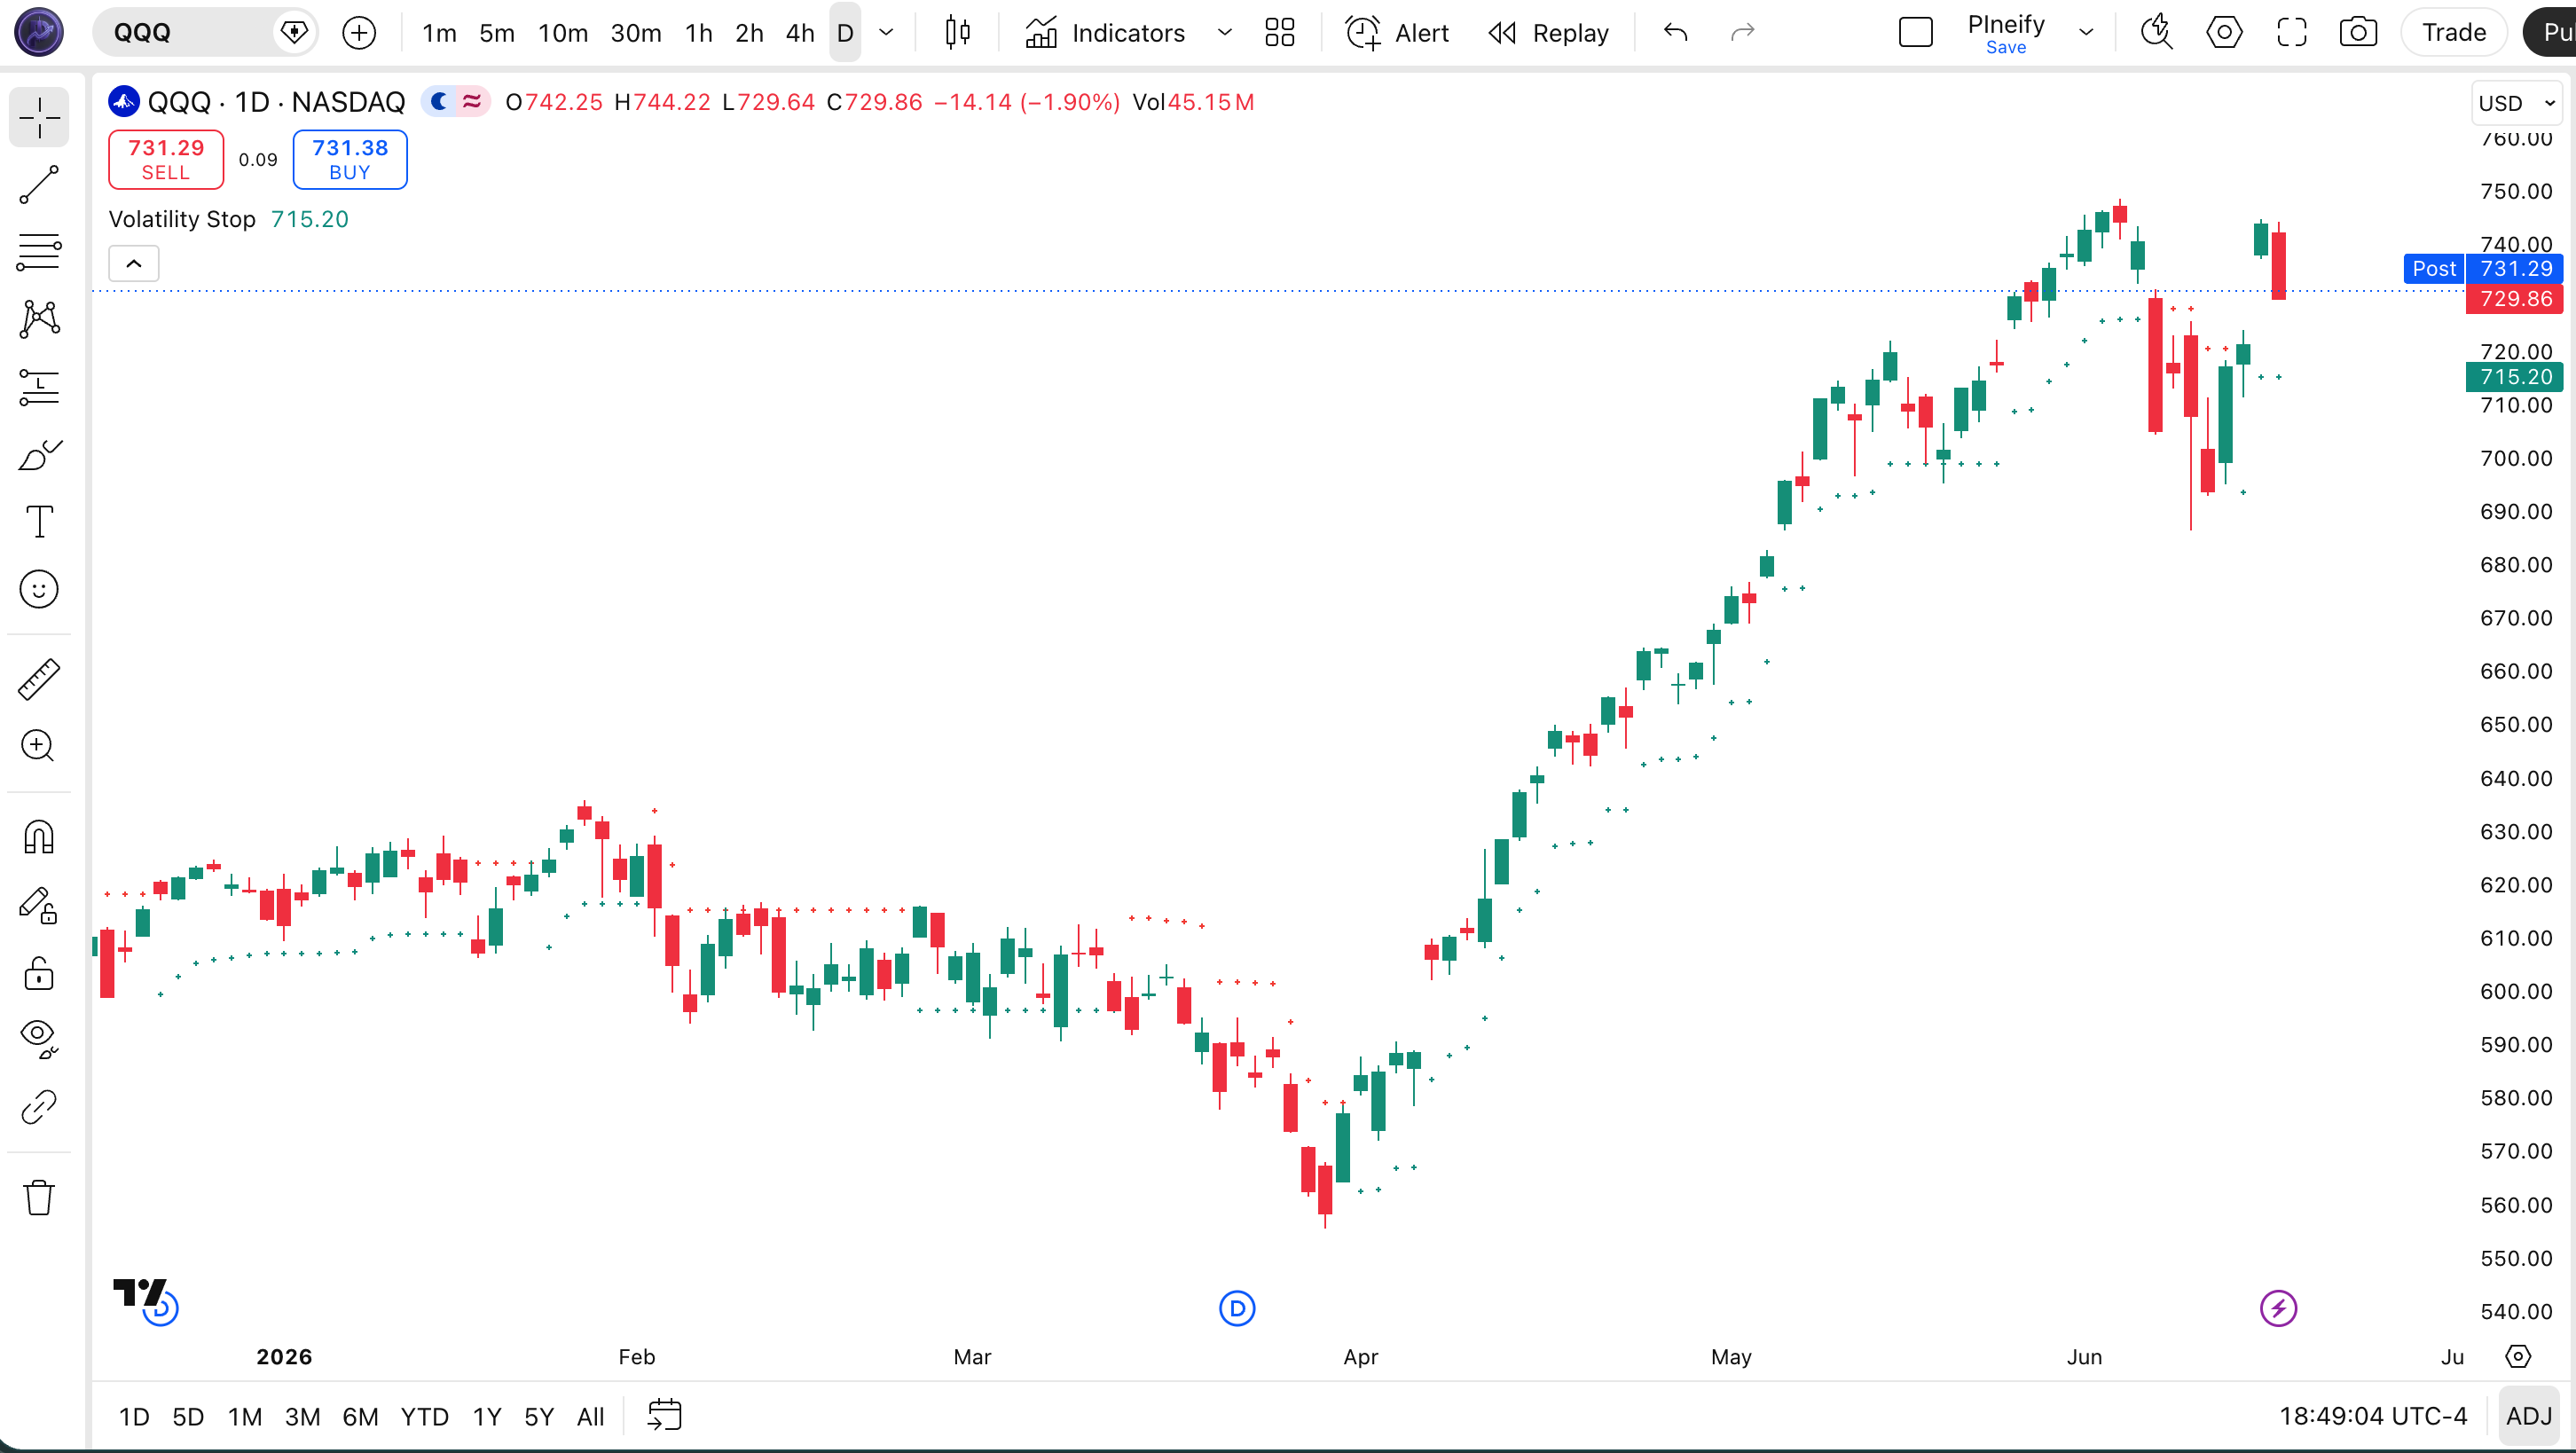
Task: Expand the Indicators favorites dropdown arrow
Action: 1224,33
